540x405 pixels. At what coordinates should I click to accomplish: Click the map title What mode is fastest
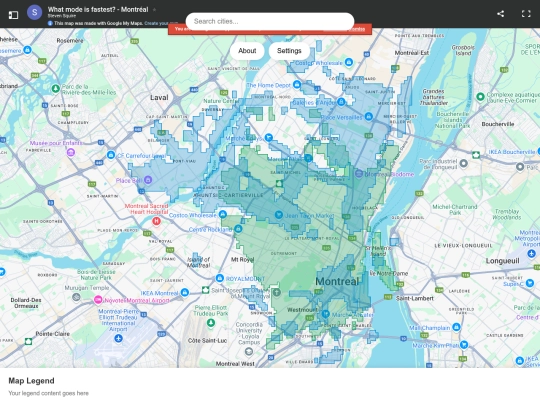click(98, 10)
